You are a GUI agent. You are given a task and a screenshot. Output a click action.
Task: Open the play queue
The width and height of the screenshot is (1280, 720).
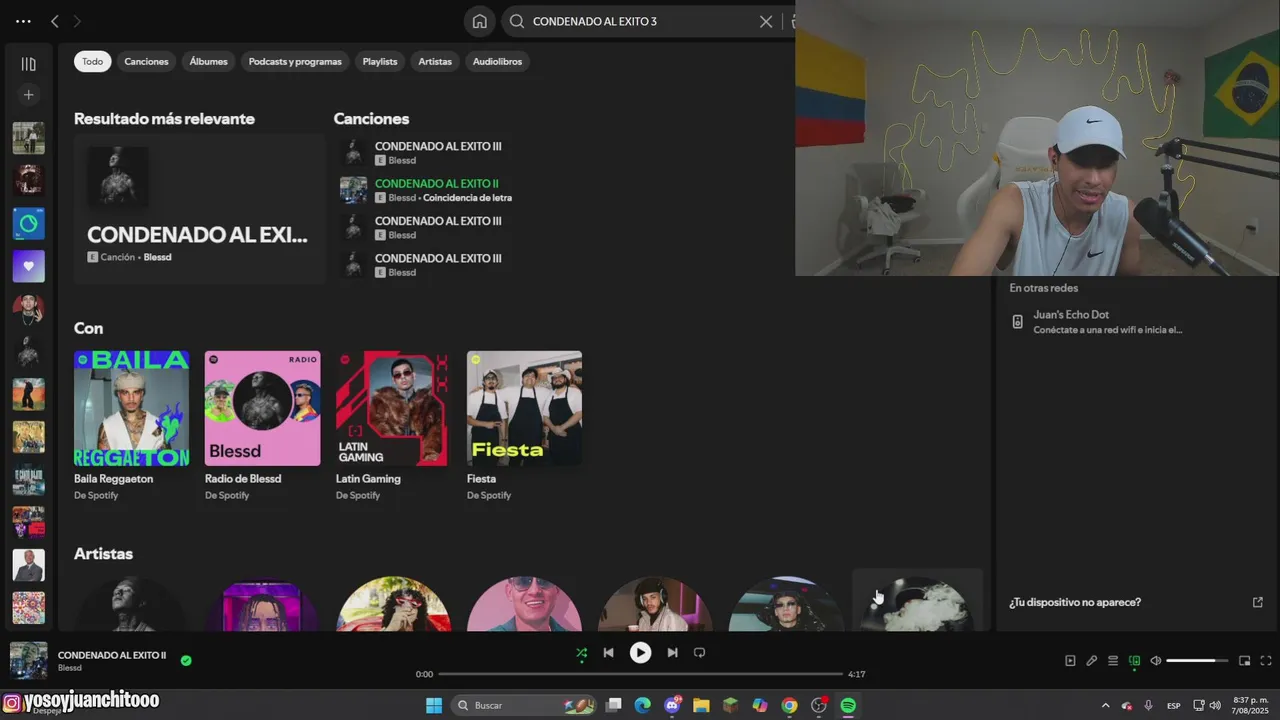(x=1113, y=661)
